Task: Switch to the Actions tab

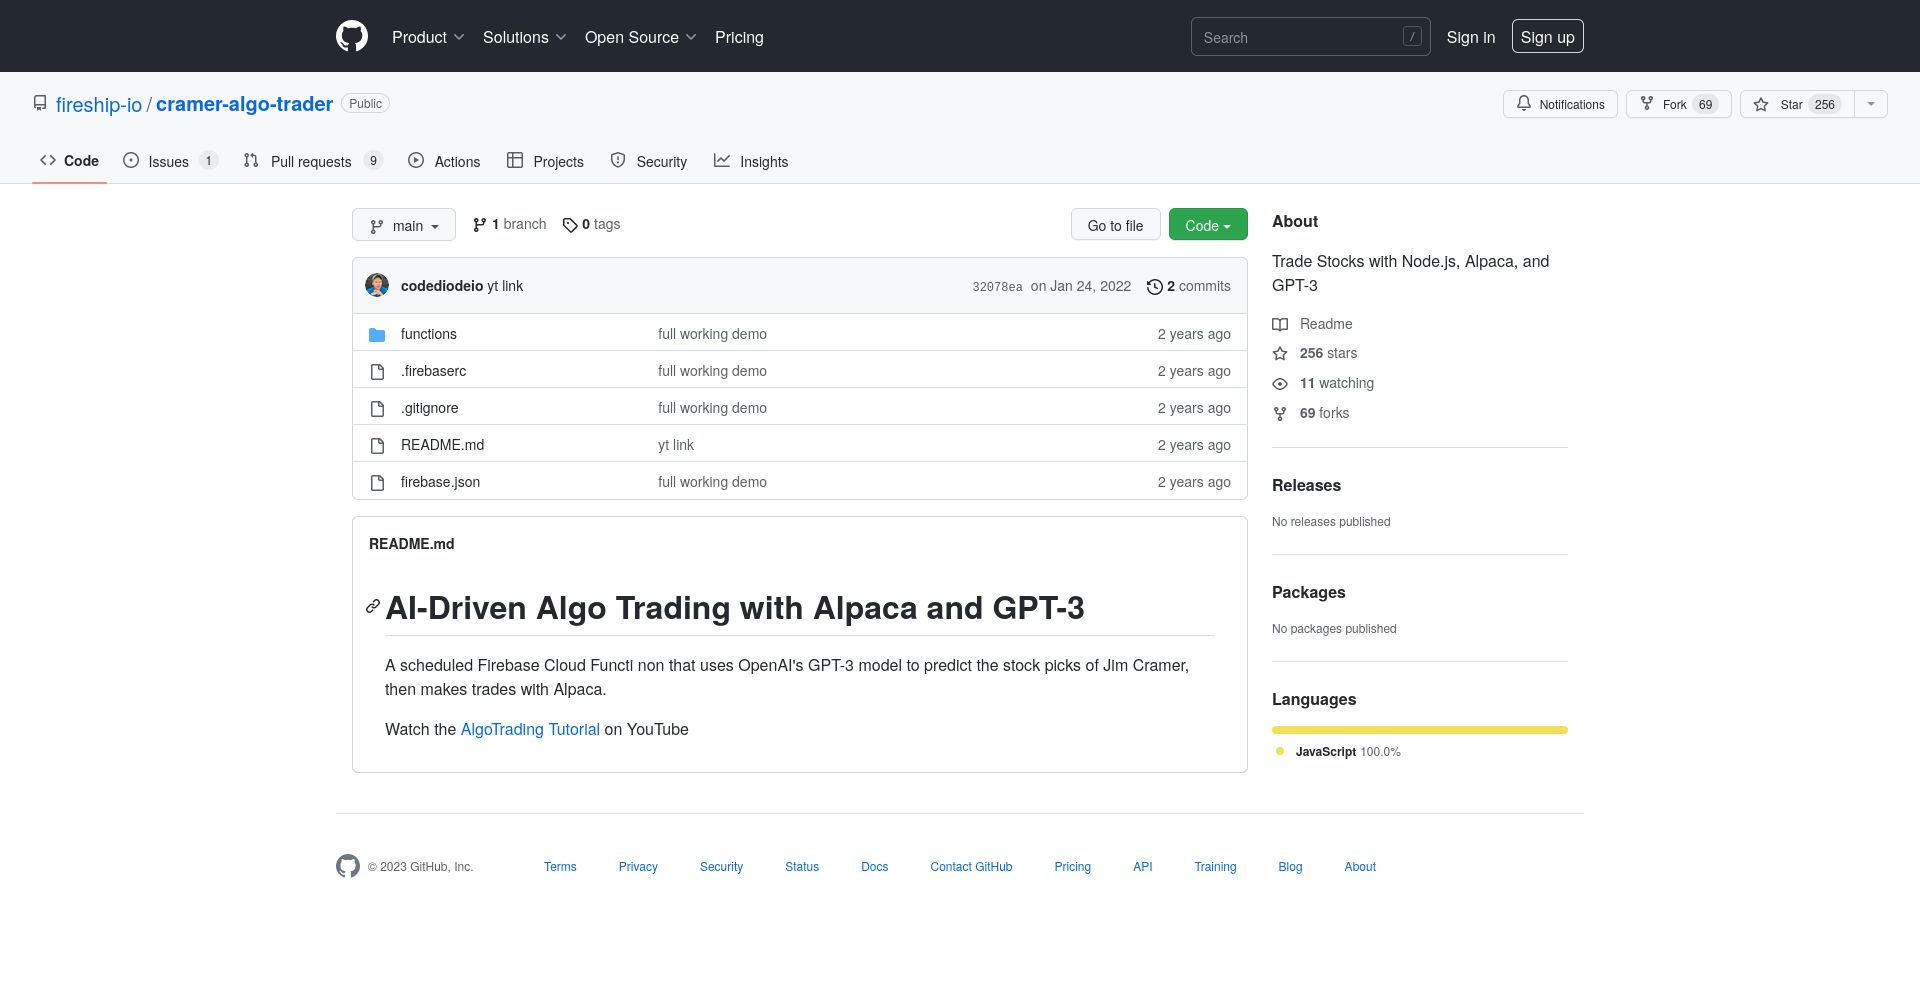Action: [x=444, y=161]
